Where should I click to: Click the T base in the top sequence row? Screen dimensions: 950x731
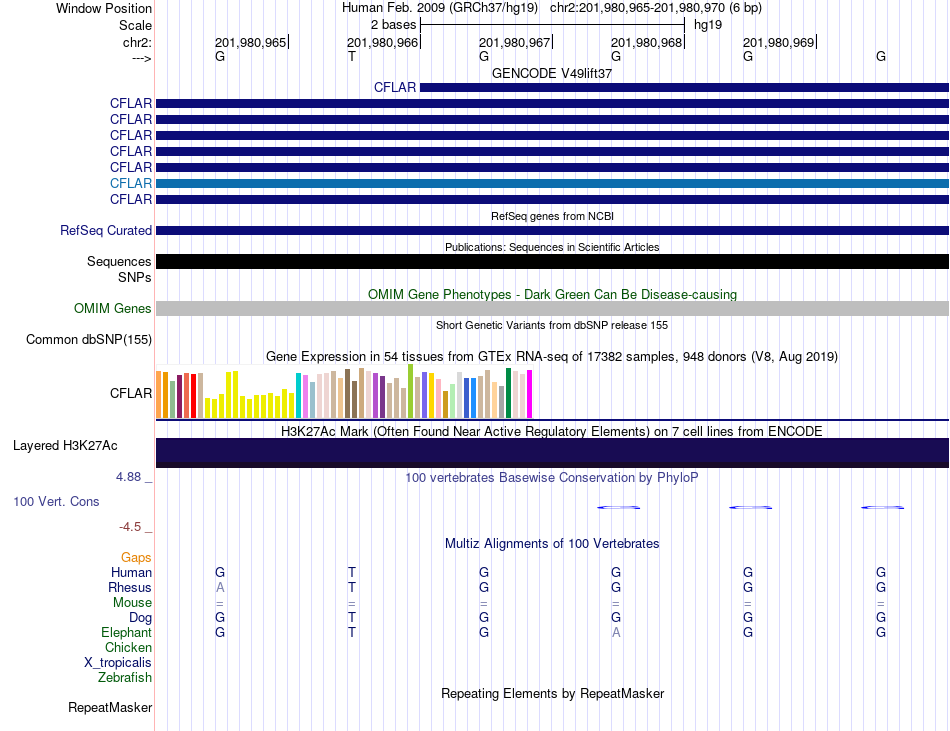(352, 56)
